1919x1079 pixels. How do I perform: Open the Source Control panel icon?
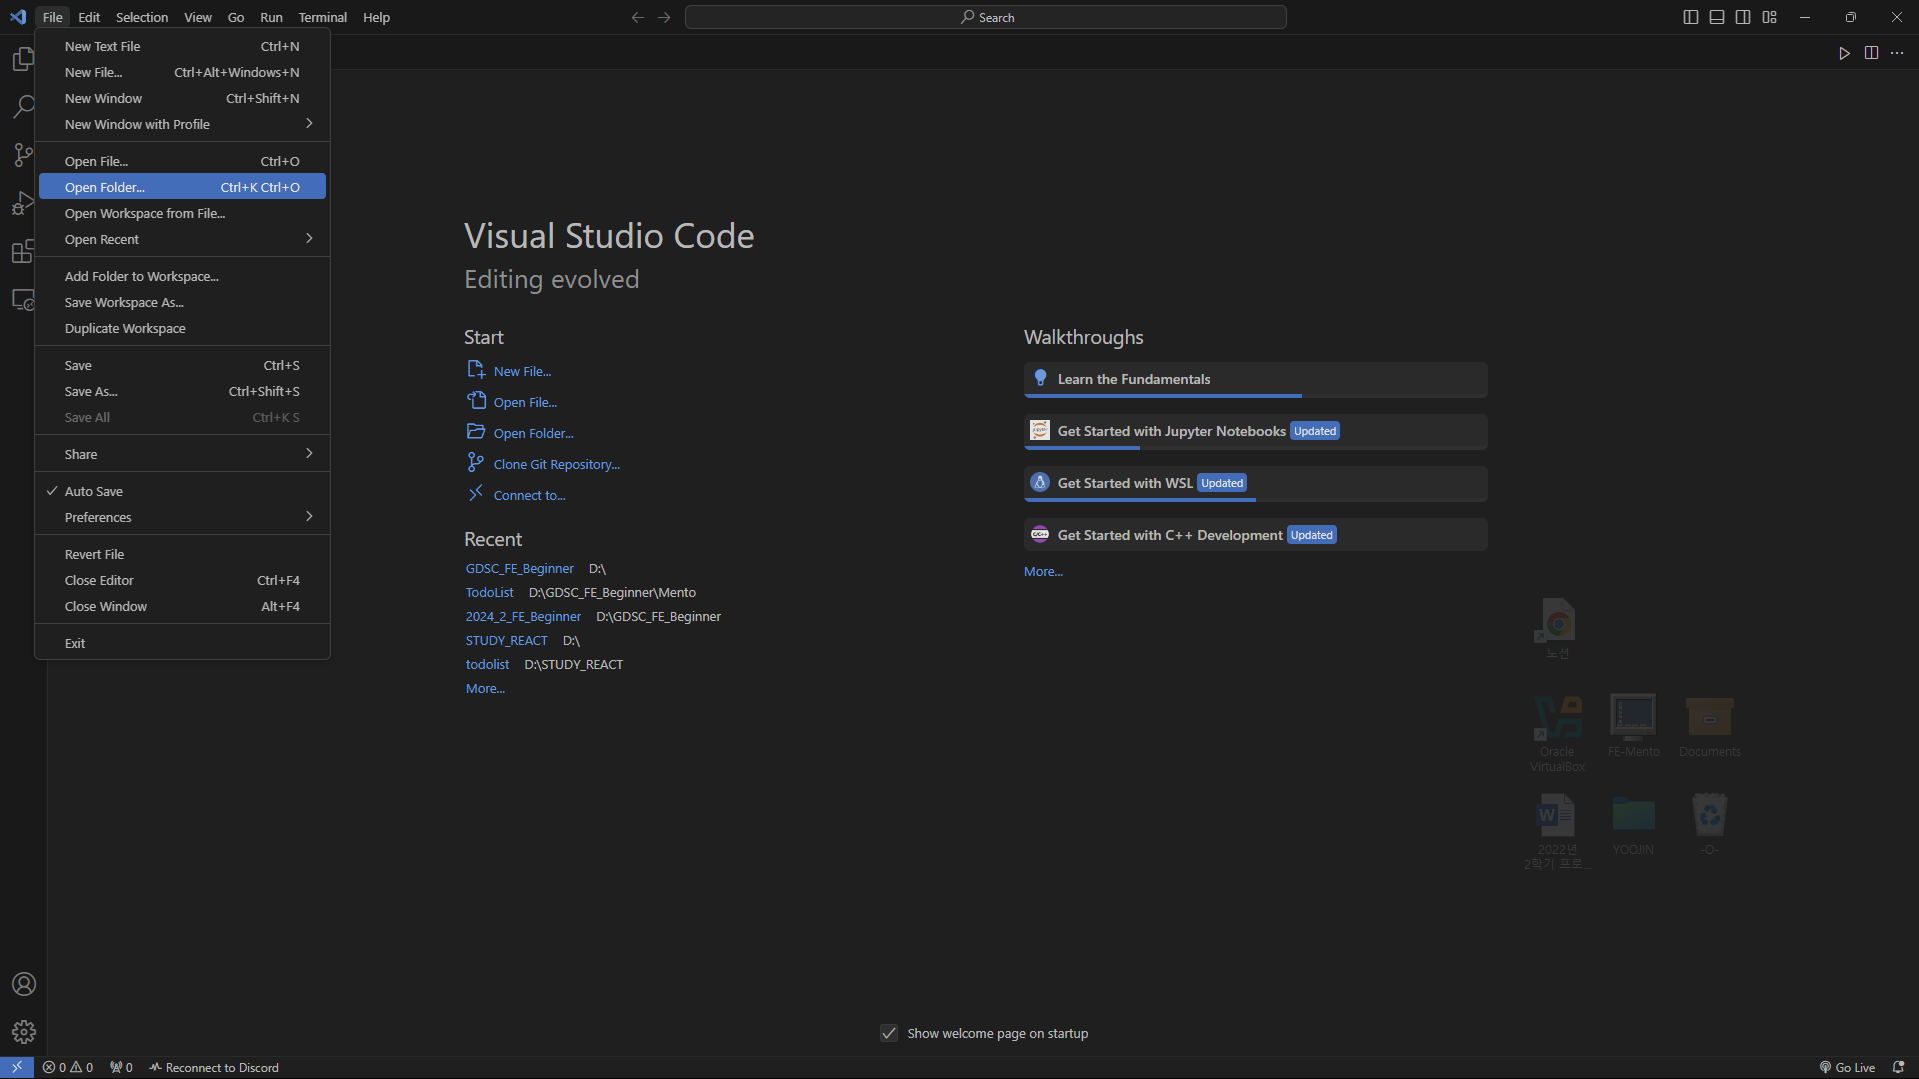coord(23,154)
